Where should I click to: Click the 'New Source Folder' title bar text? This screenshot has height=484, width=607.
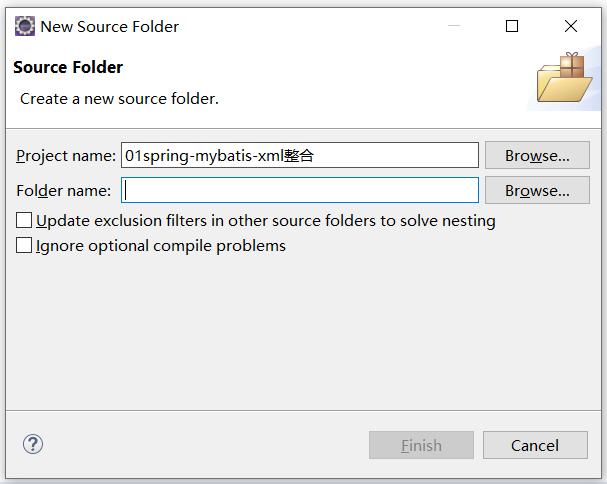point(110,27)
